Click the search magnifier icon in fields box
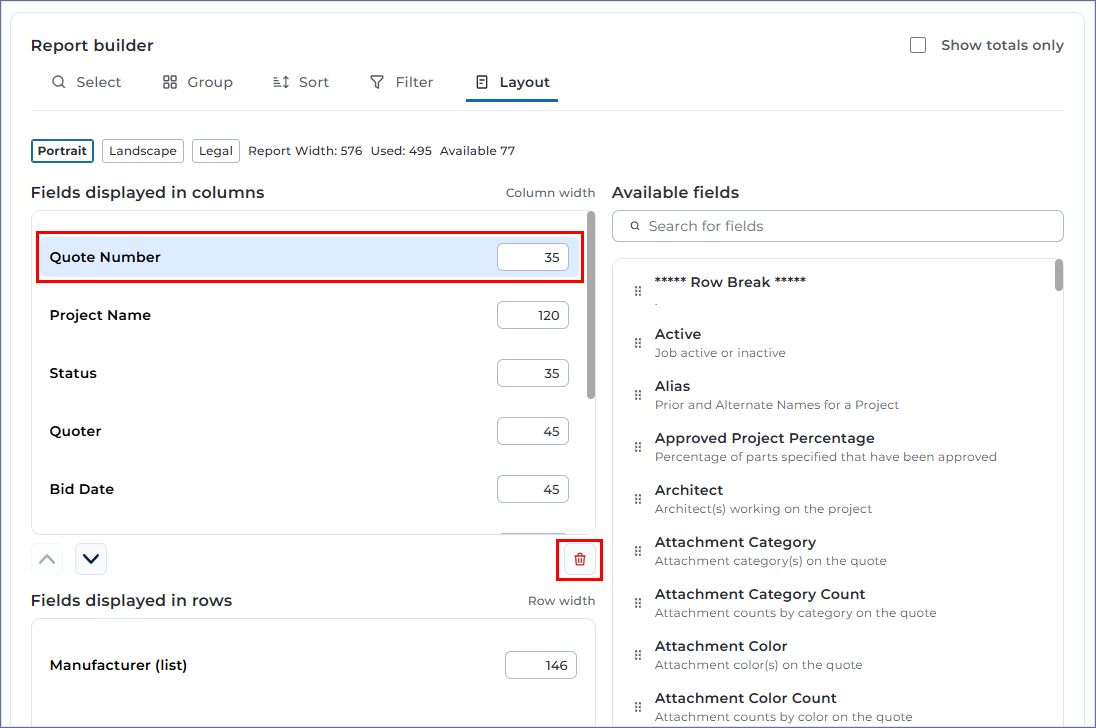Screen dimensions: 1096x728 click(635, 226)
